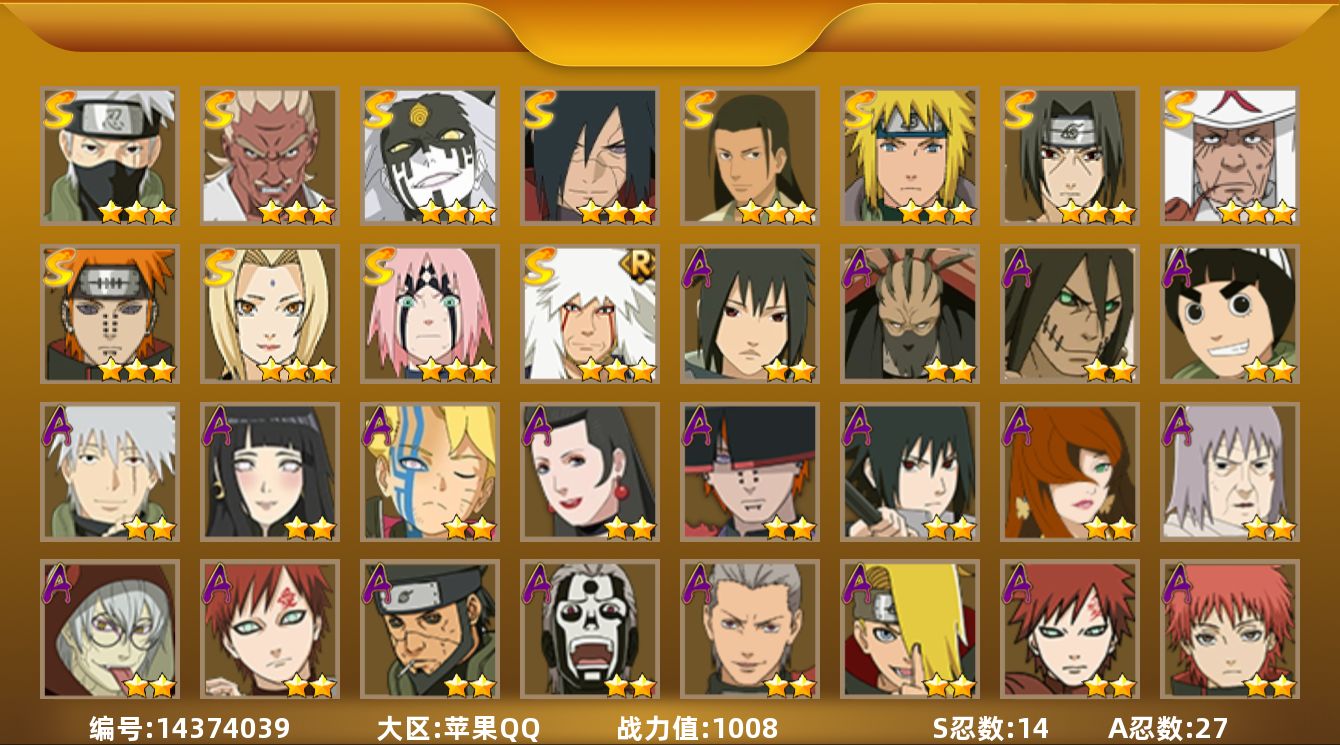
Task: Click the 大区:苹果QQ server label
Action: point(458,728)
